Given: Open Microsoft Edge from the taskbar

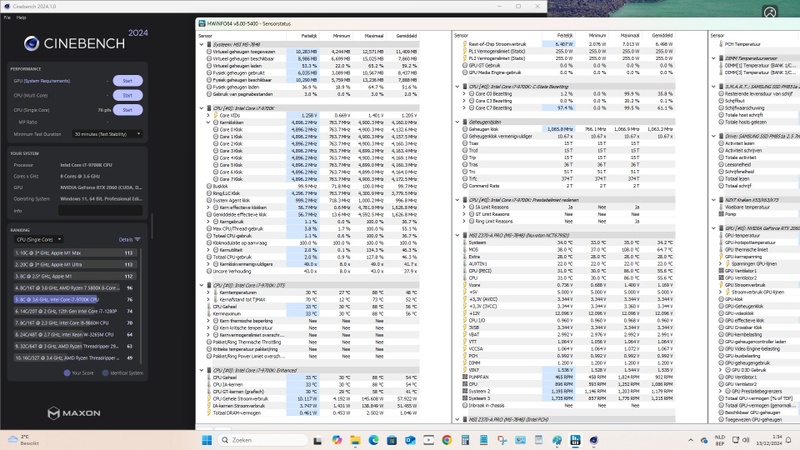Looking at the screenshot, I should coord(373,440).
